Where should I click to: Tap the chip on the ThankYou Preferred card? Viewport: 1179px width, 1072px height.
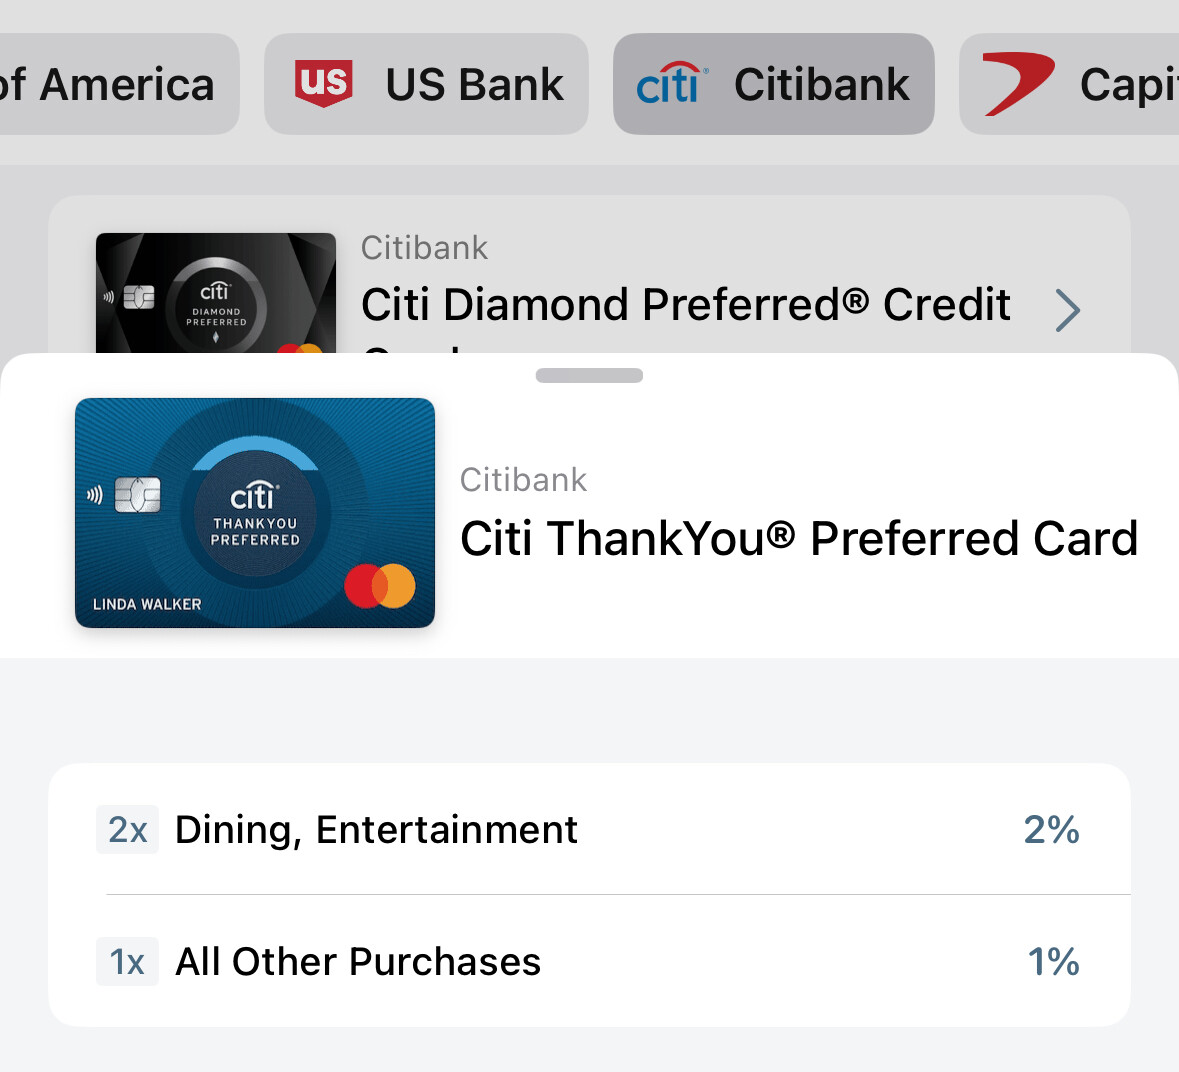coord(138,494)
